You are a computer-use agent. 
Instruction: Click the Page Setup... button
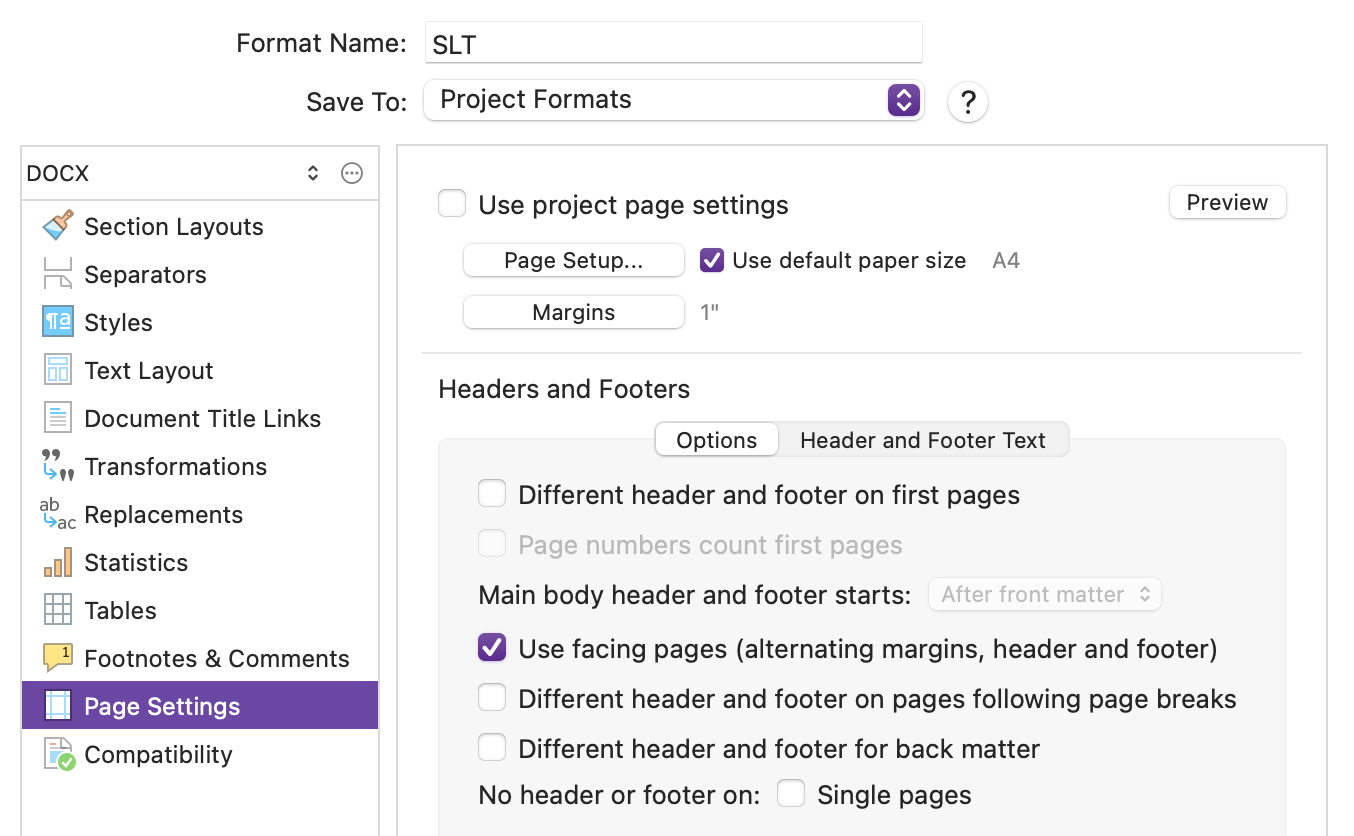tap(573, 261)
